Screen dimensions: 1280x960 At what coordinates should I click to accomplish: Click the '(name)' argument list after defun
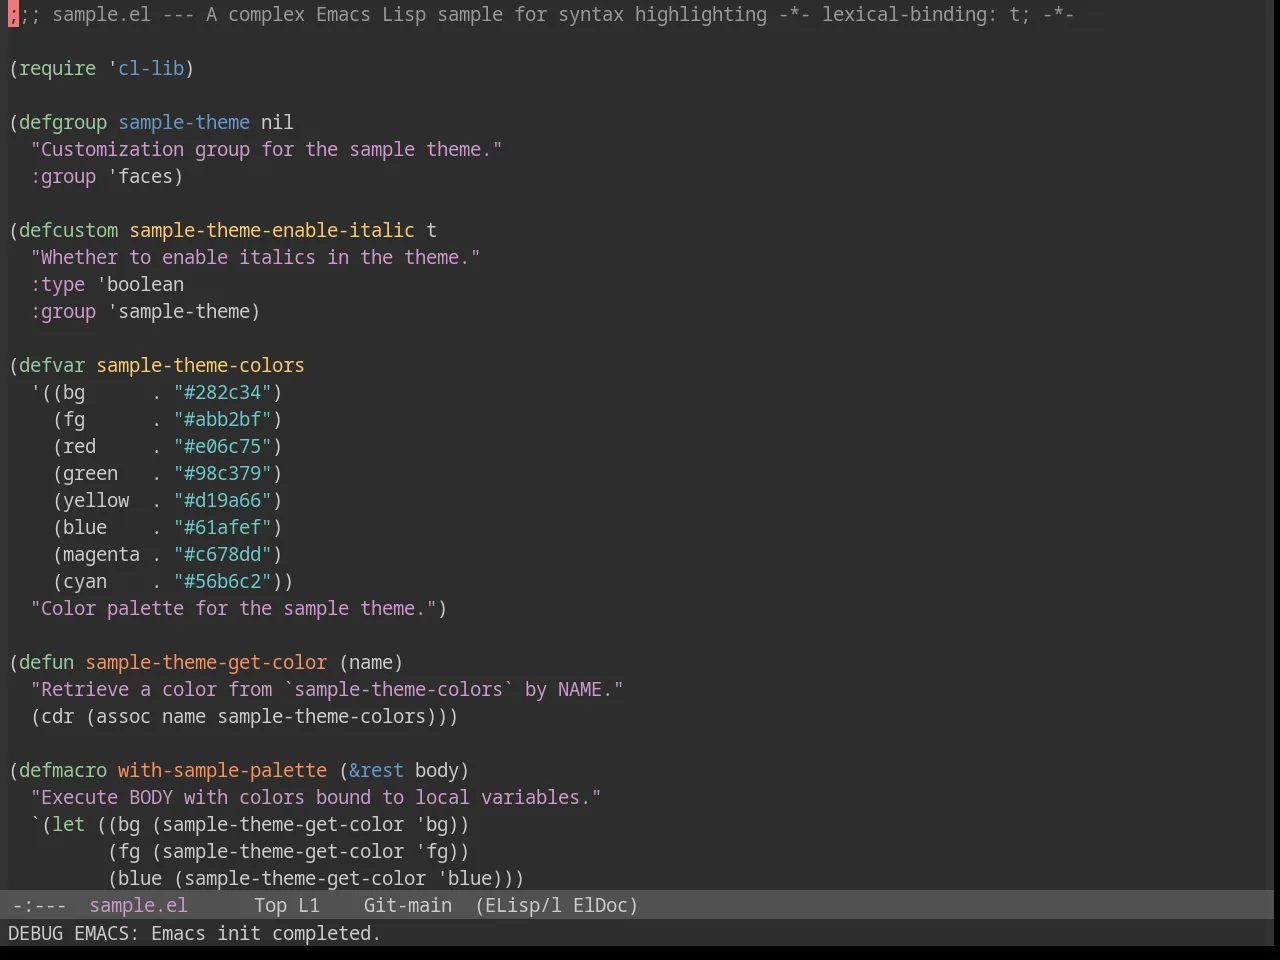click(371, 662)
